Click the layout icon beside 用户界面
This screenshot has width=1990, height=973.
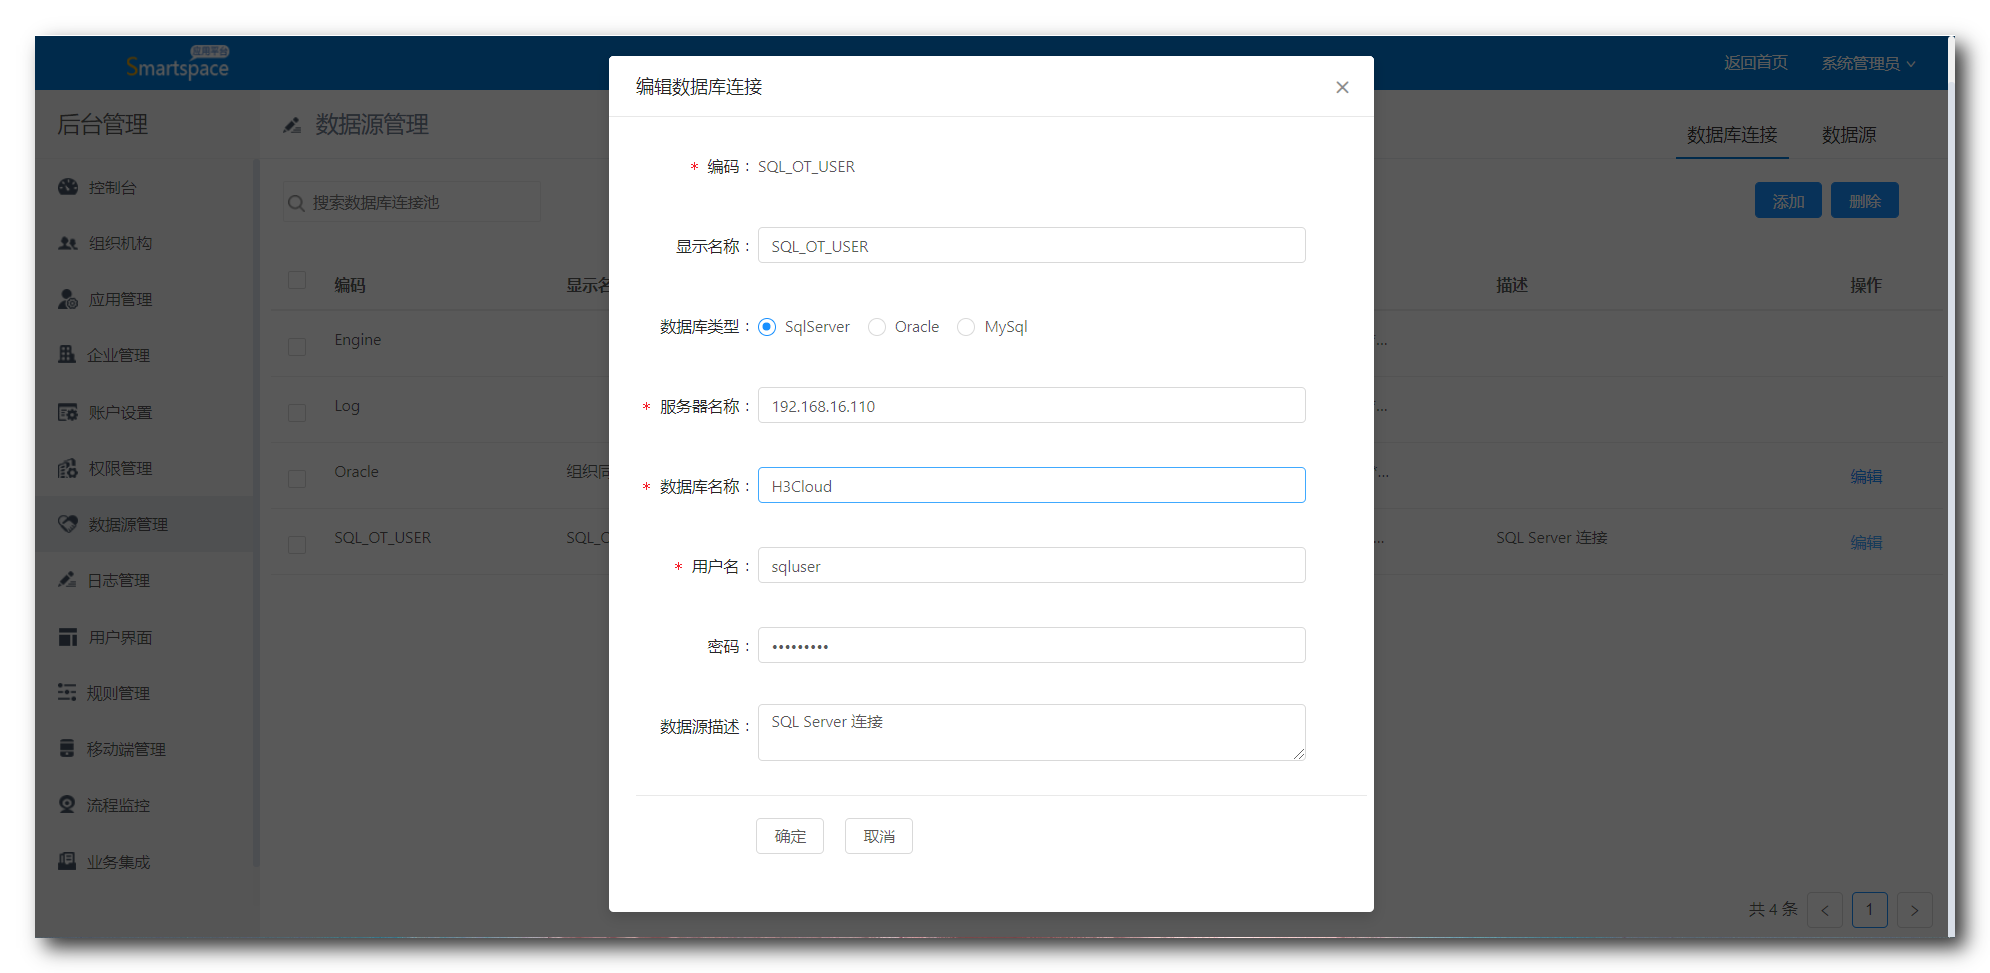[x=68, y=637]
